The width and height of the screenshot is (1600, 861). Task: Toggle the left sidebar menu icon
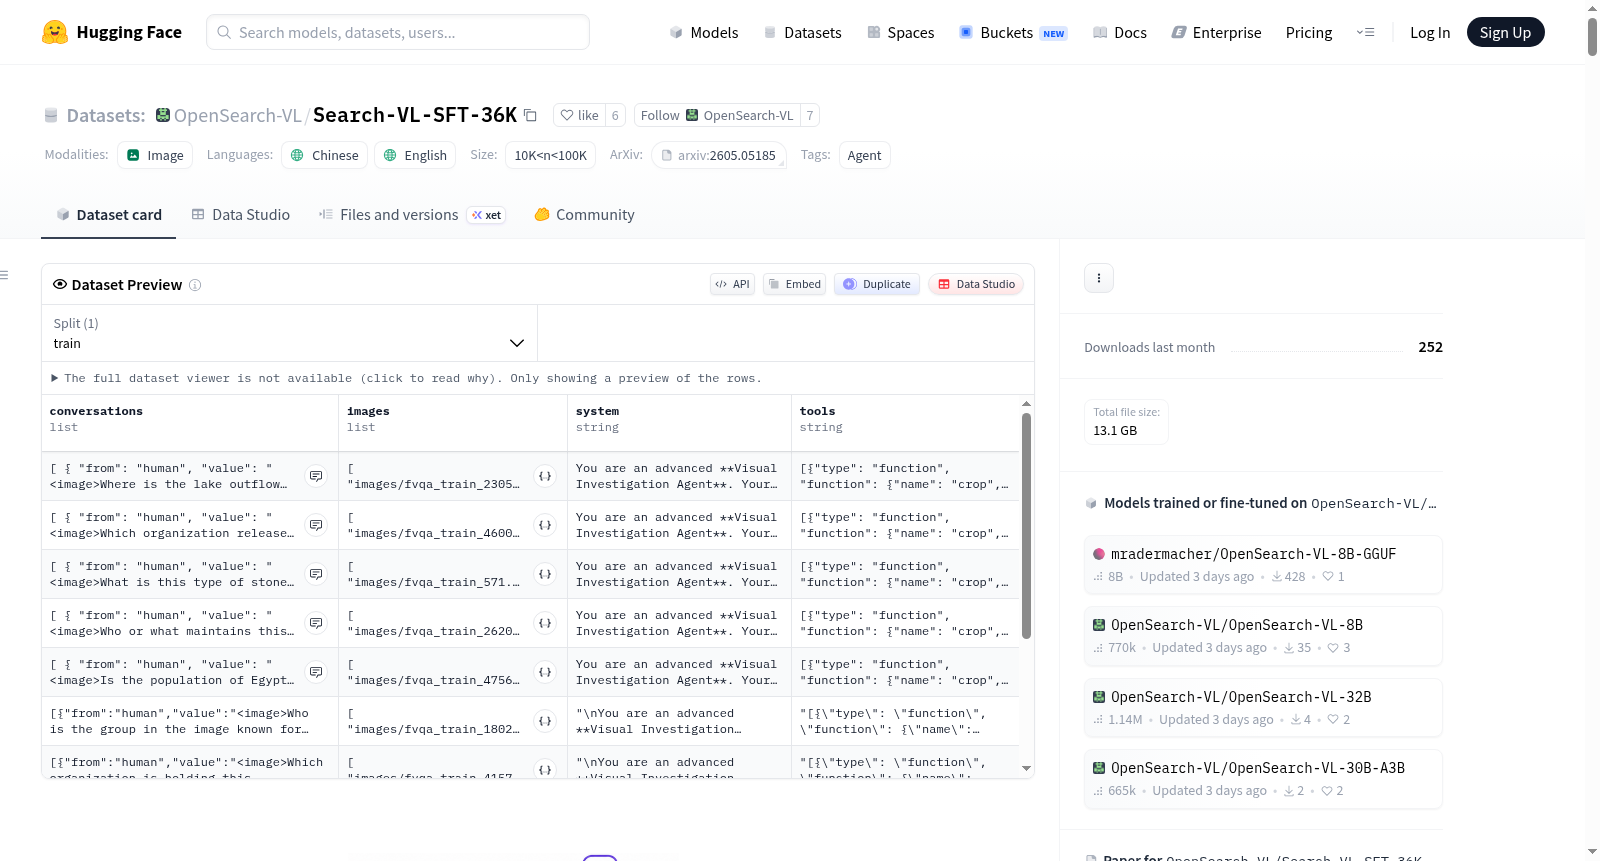tap(4, 275)
